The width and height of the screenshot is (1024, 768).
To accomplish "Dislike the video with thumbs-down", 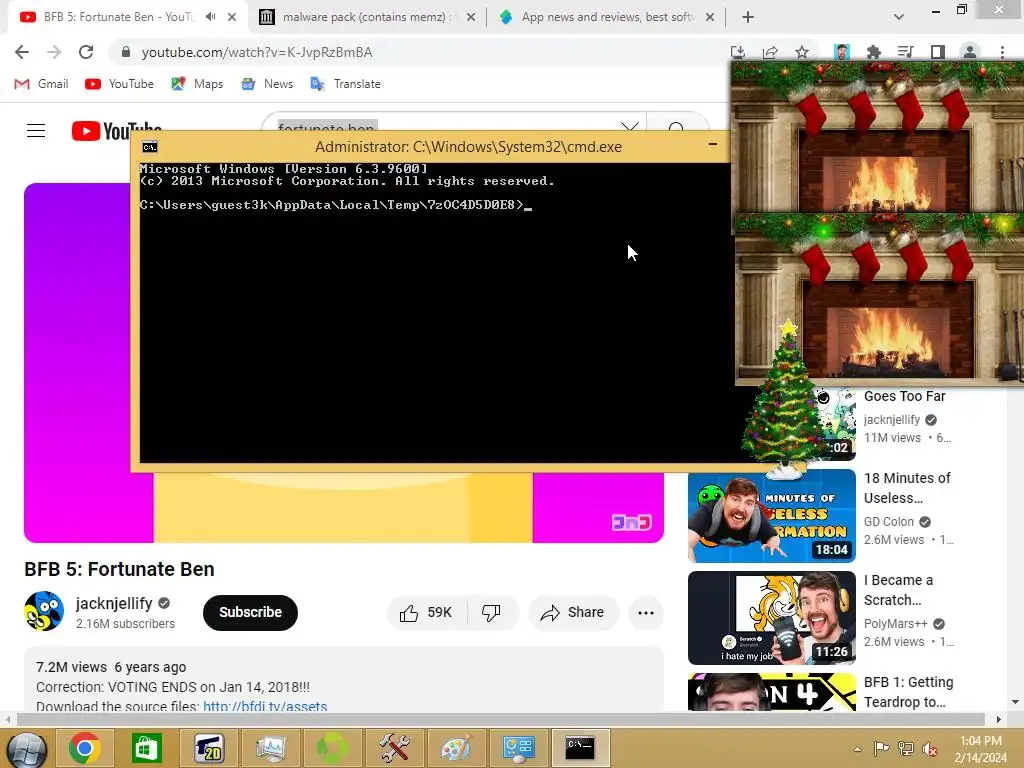I will (491, 613).
